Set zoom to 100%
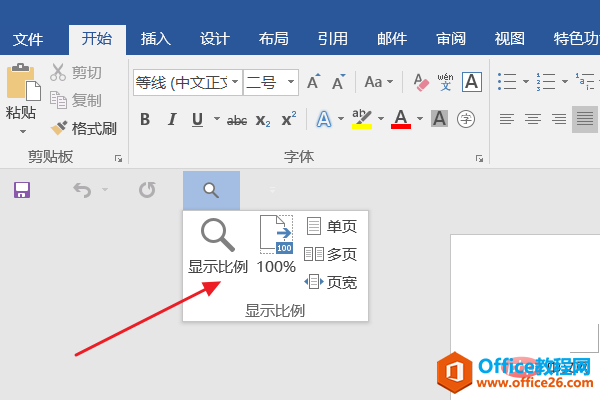 (276, 245)
